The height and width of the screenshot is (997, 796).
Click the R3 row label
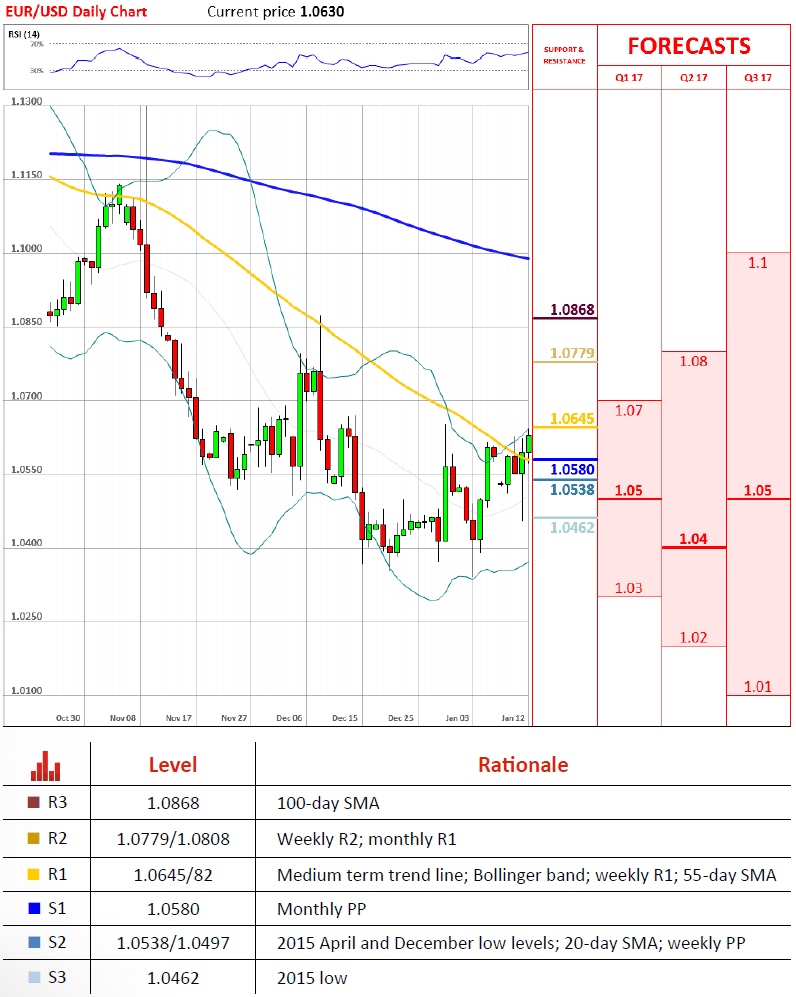point(57,802)
